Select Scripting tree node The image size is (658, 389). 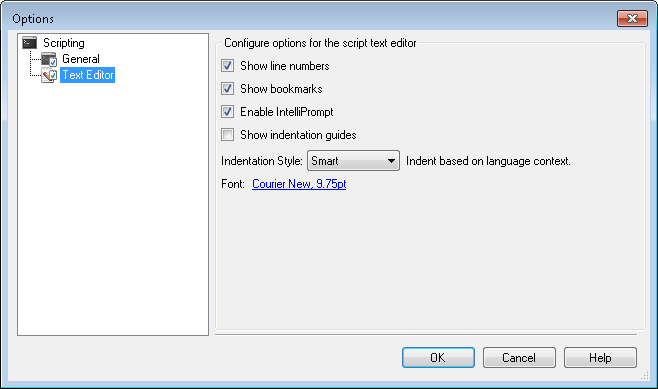64,43
